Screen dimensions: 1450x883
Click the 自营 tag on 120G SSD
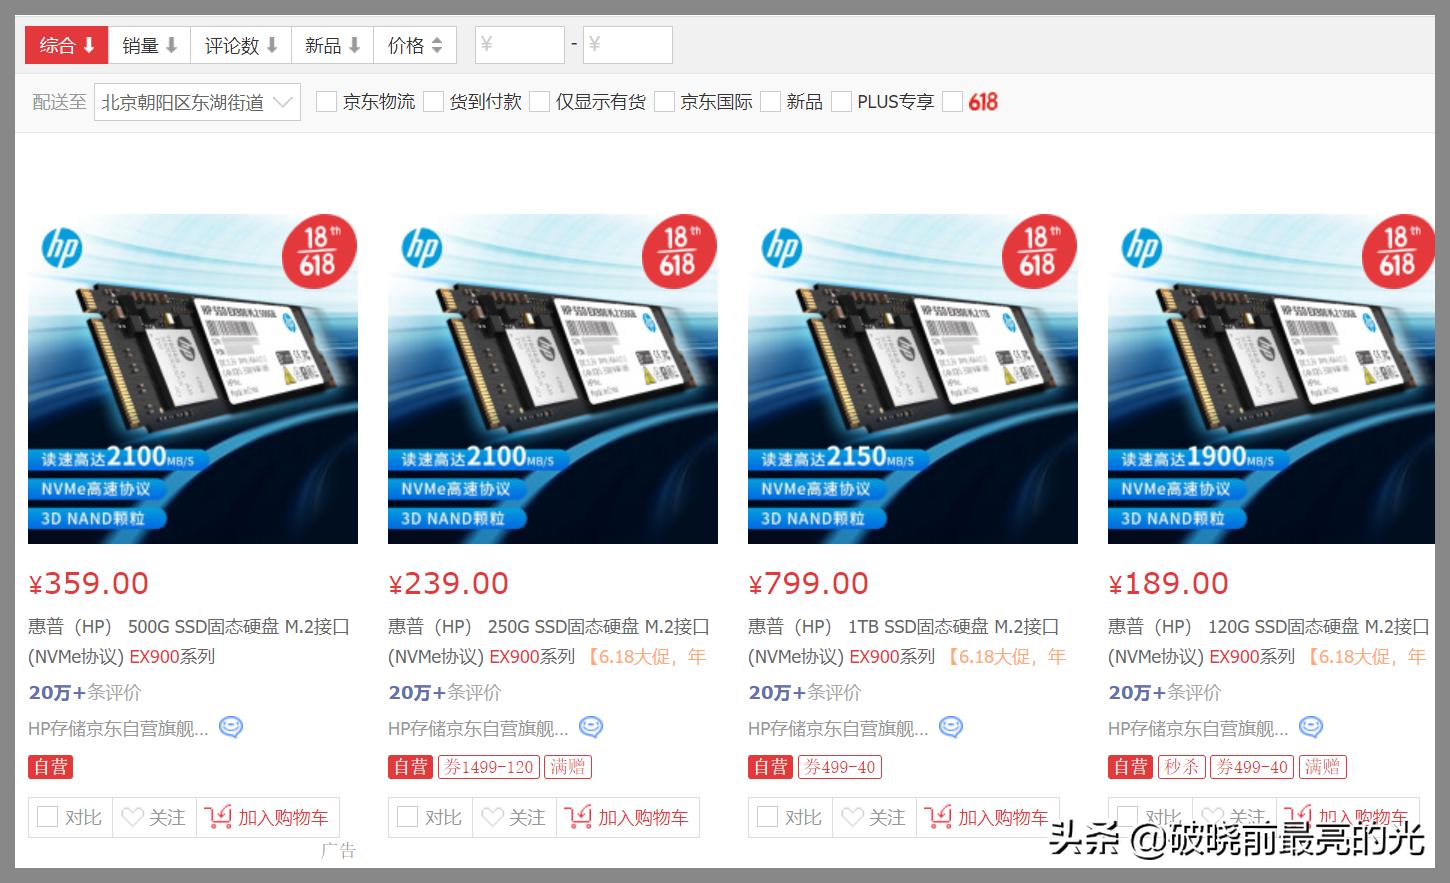point(1131,767)
